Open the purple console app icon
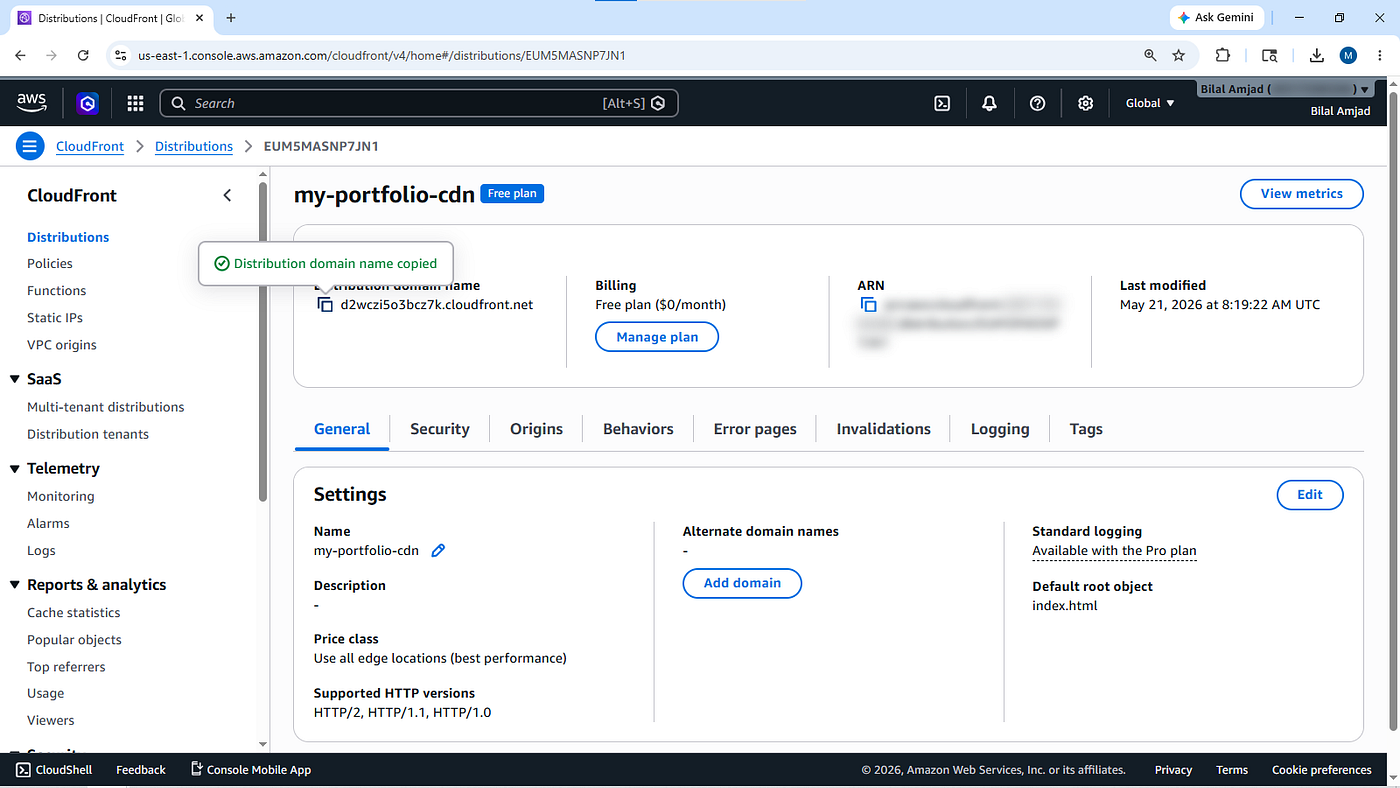This screenshot has width=1400, height=788. (88, 103)
